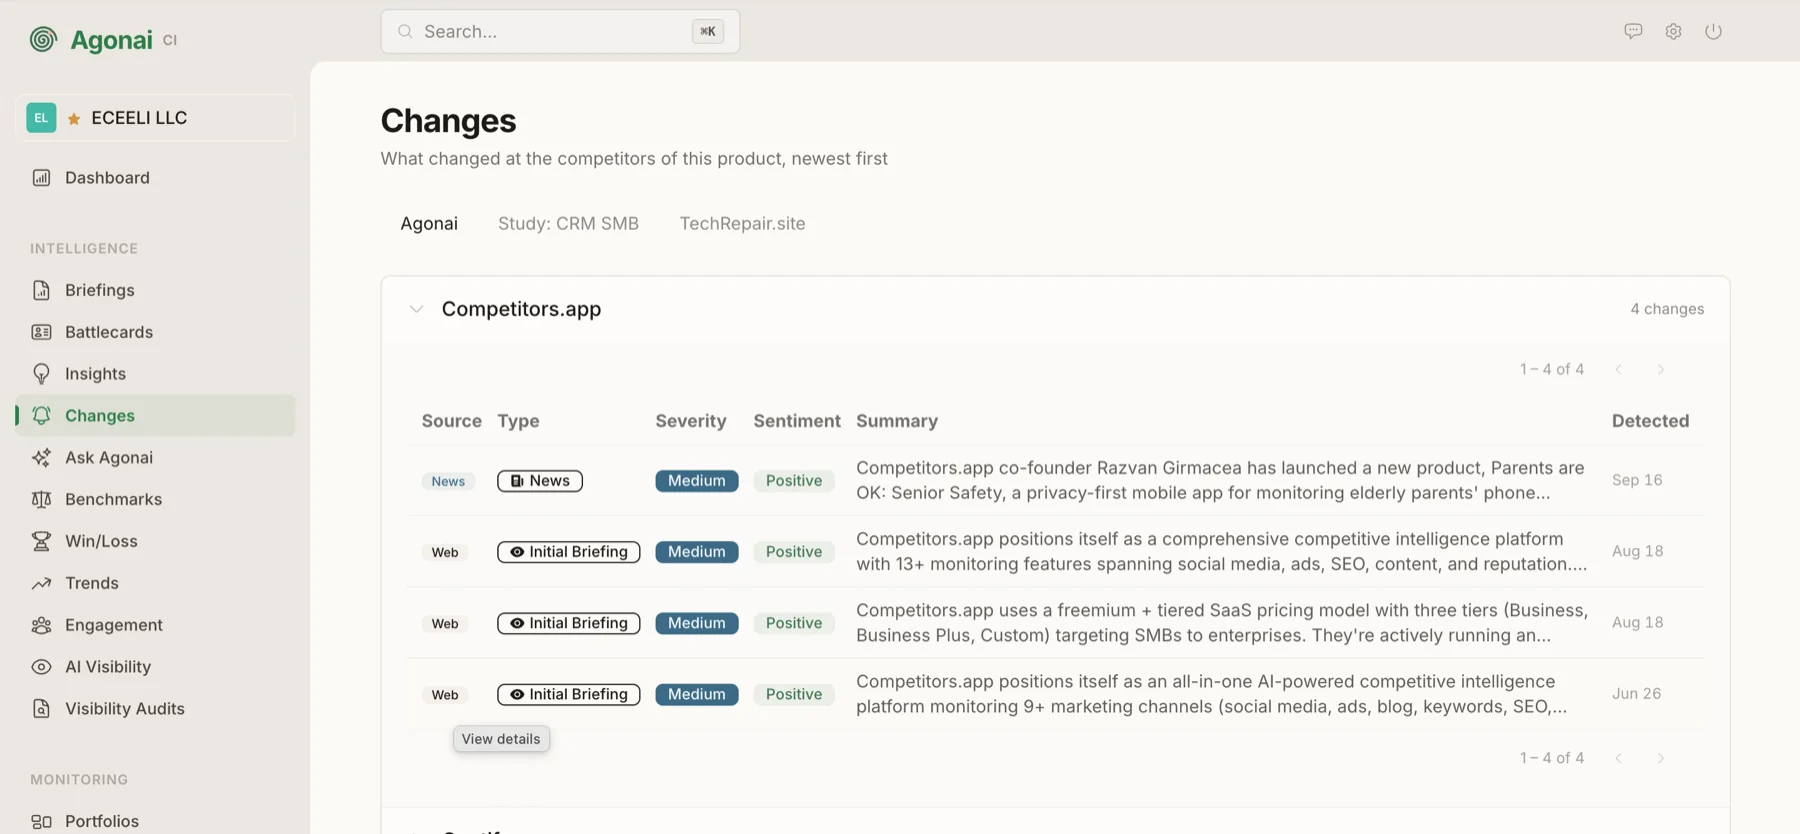Click Initial Briefing badge in Jun 26 row
Screen dimensions: 1800x834
(x=568, y=694)
